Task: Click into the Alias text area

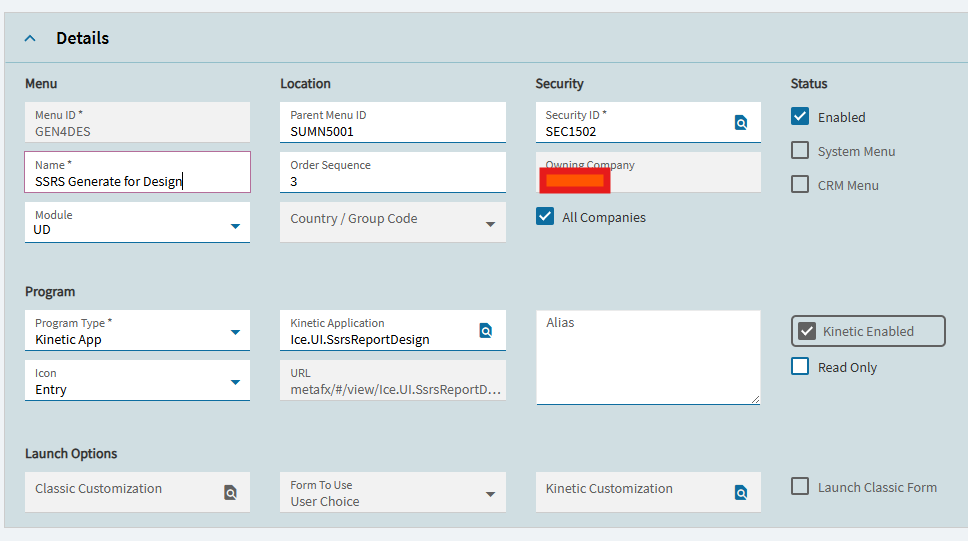Action: coord(647,362)
